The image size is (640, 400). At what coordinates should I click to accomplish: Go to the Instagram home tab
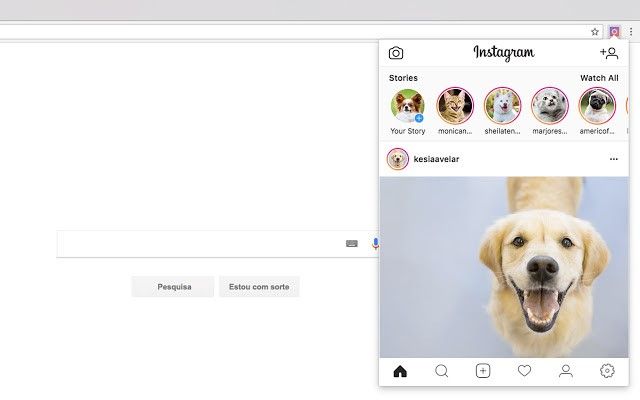pos(400,371)
